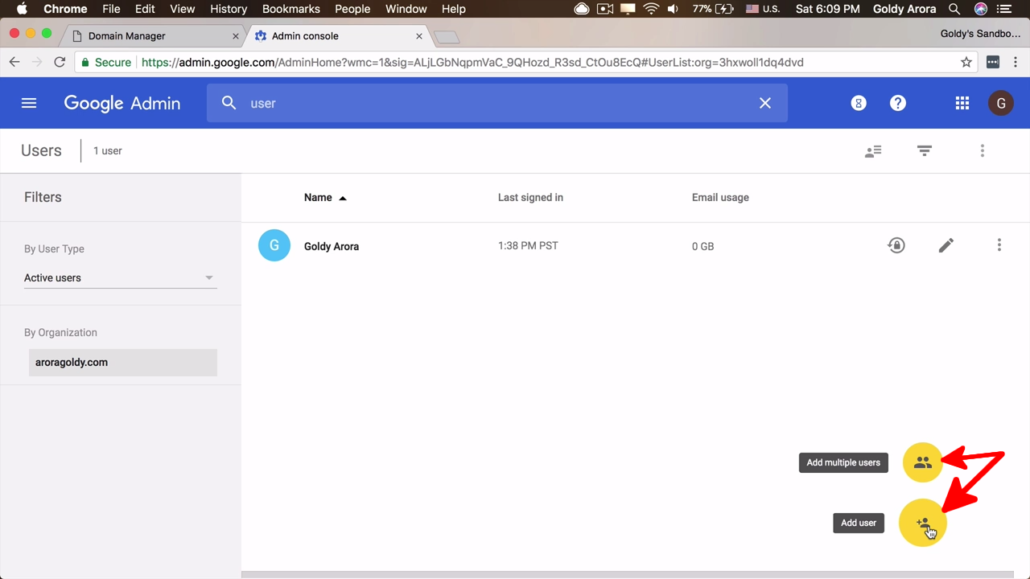Open the People menu

352,9
